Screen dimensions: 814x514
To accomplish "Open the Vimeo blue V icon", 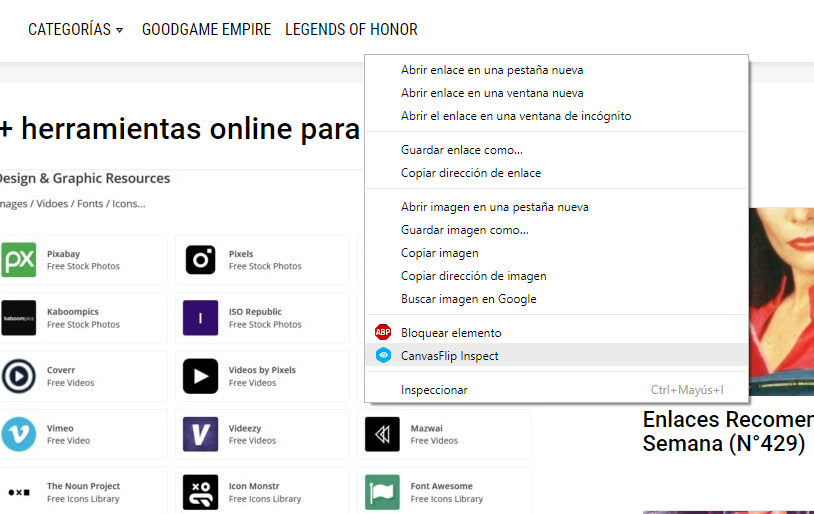I will coord(19,434).
